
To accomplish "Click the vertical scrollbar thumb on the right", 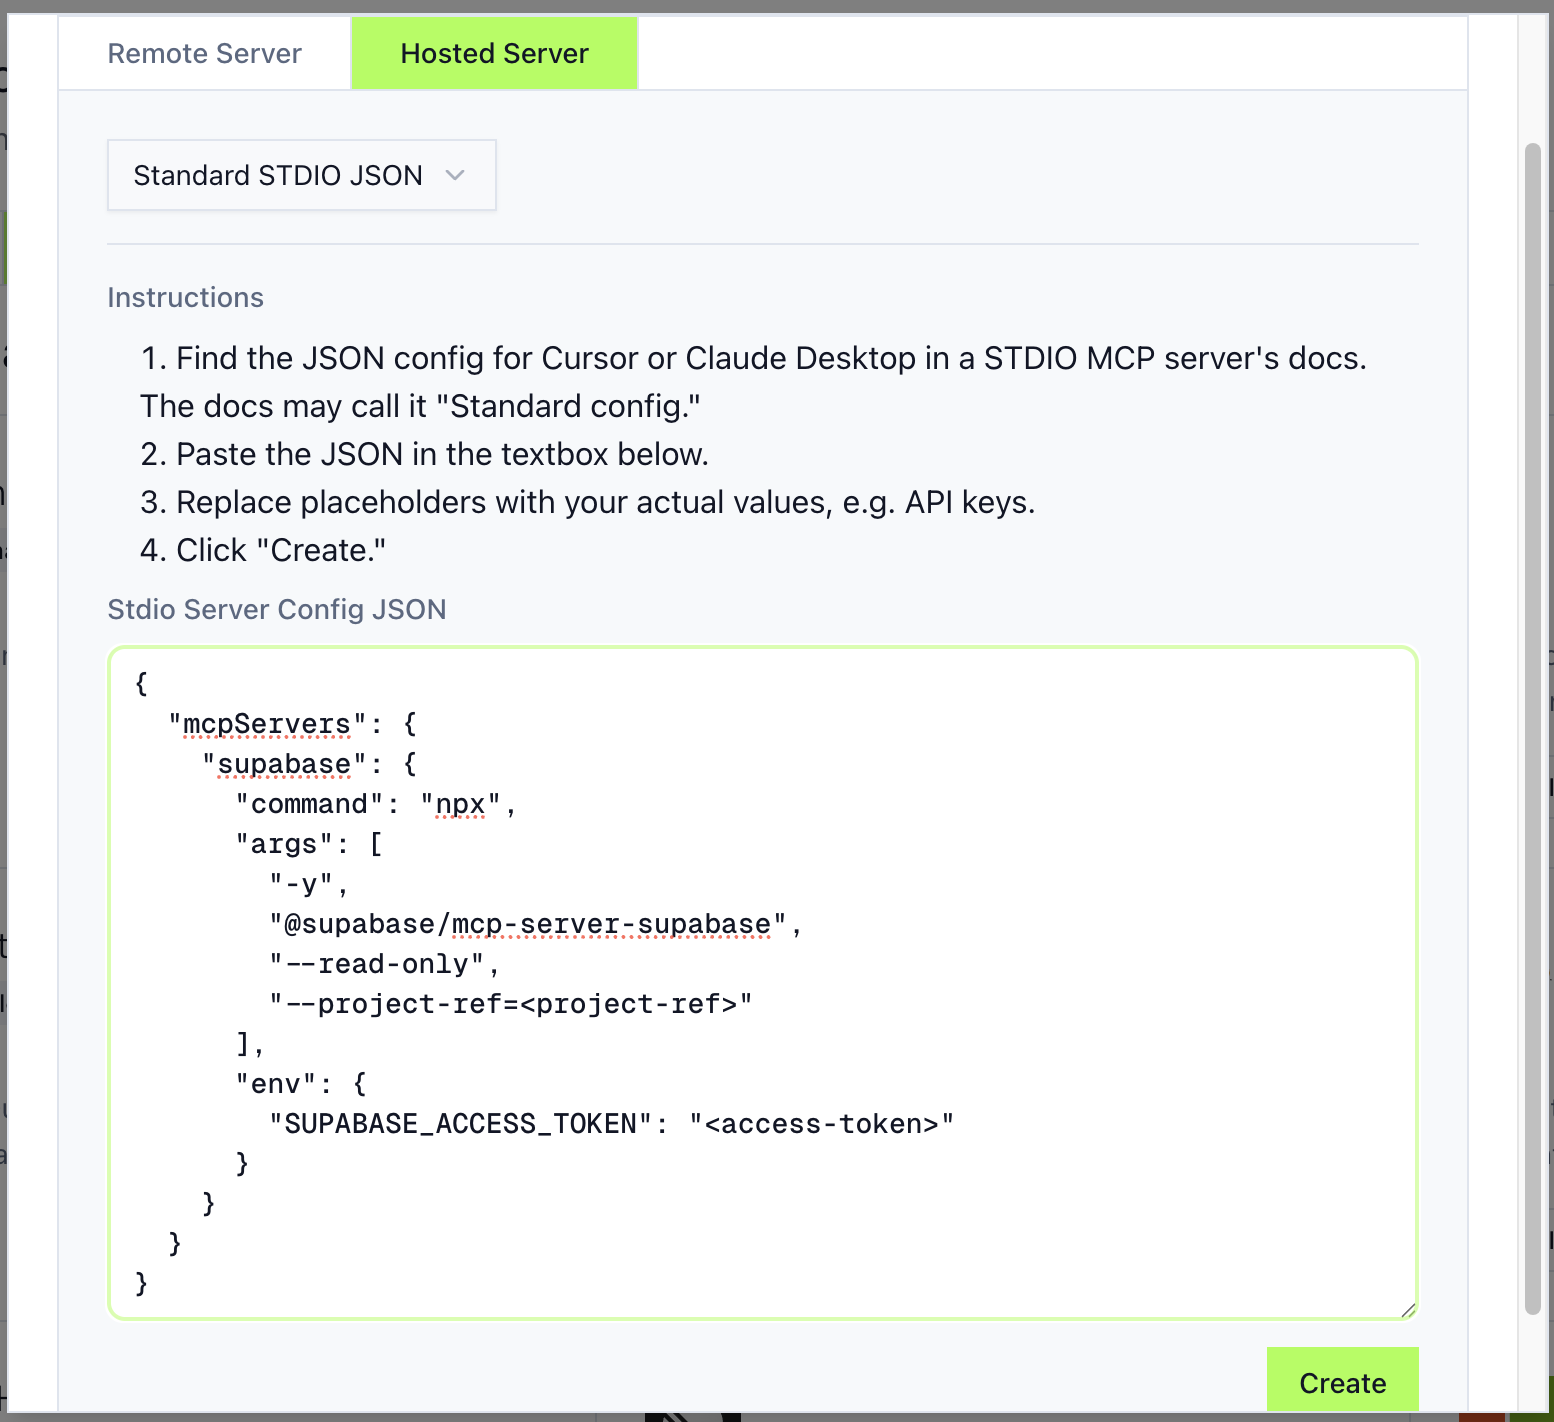I will (x=1532, y=730).
